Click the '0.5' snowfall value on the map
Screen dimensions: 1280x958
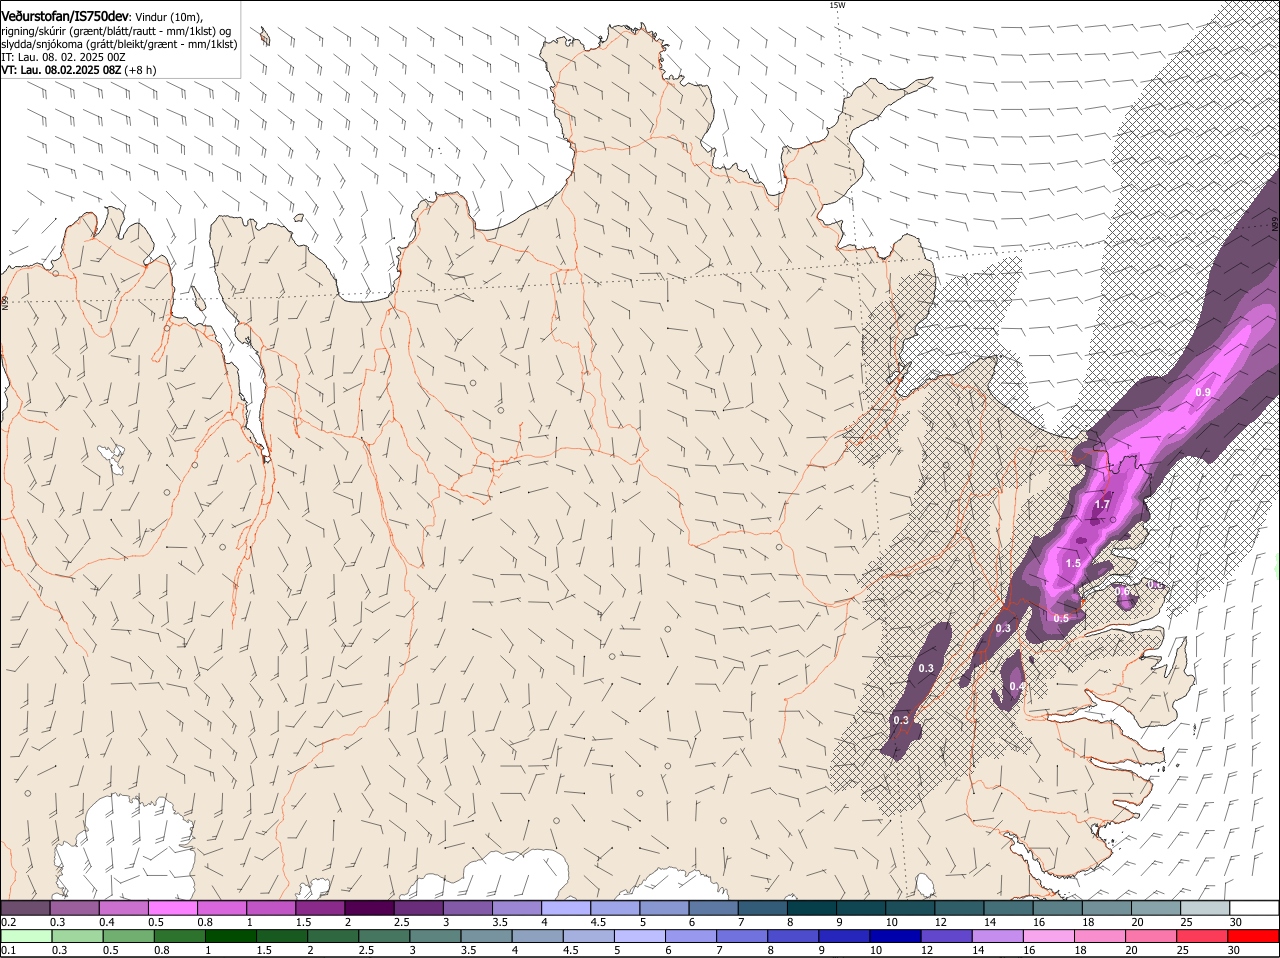[x=1061, y=618]
